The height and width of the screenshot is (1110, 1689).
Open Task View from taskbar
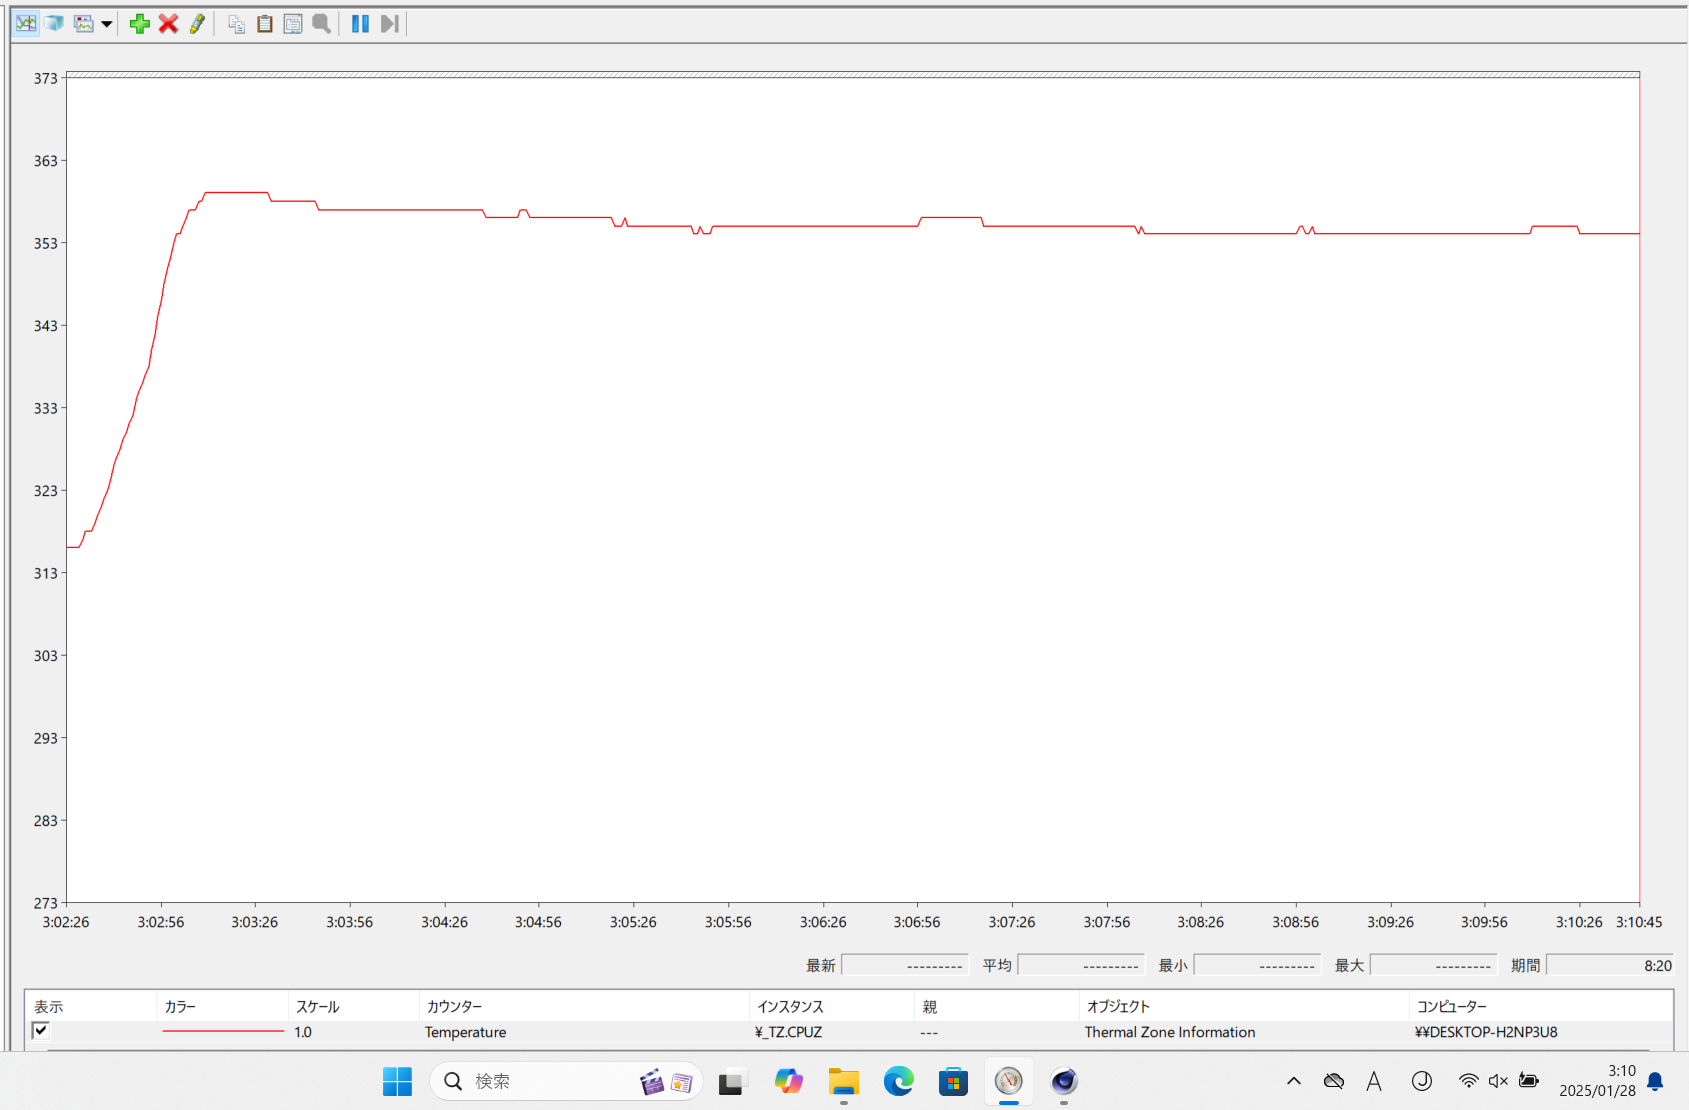(x=732, y=1081)
